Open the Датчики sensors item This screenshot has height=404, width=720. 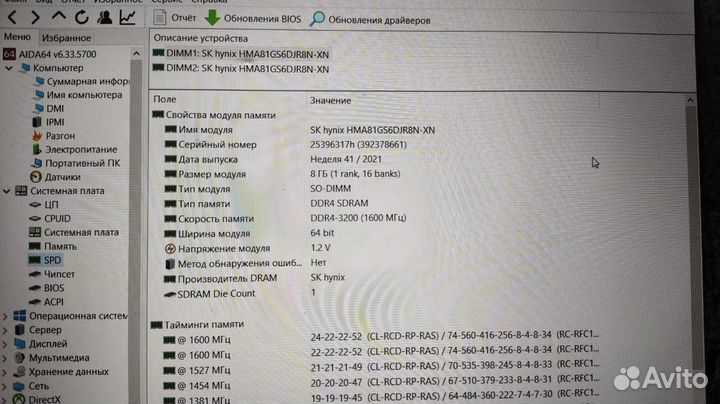[x=55, y=177]
